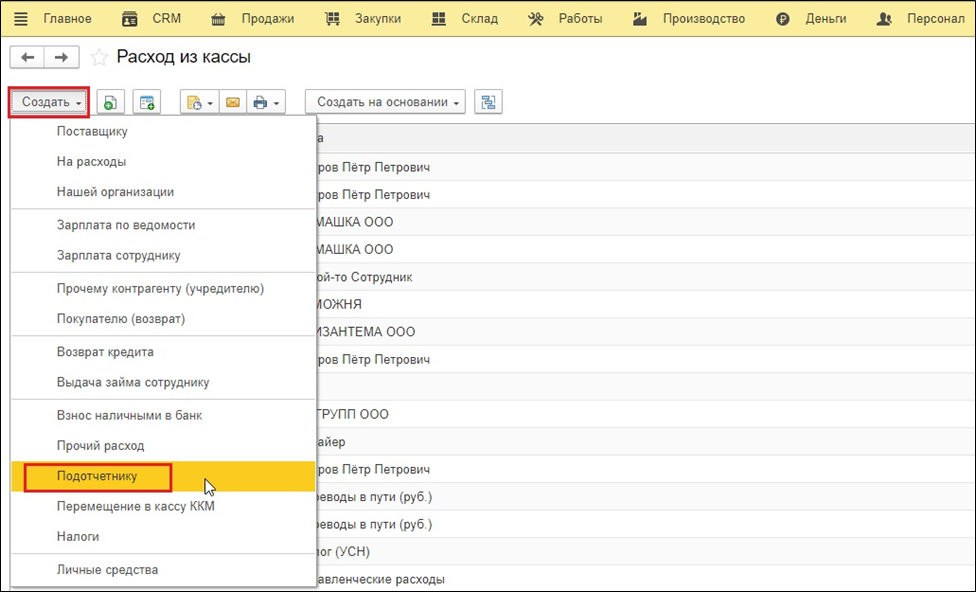
Task: Click the forward navigation arrow
Action: point(61,58)
